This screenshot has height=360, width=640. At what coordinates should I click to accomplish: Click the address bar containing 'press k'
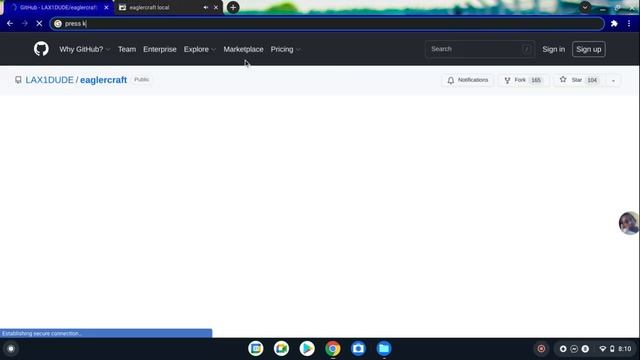point(327,24)
